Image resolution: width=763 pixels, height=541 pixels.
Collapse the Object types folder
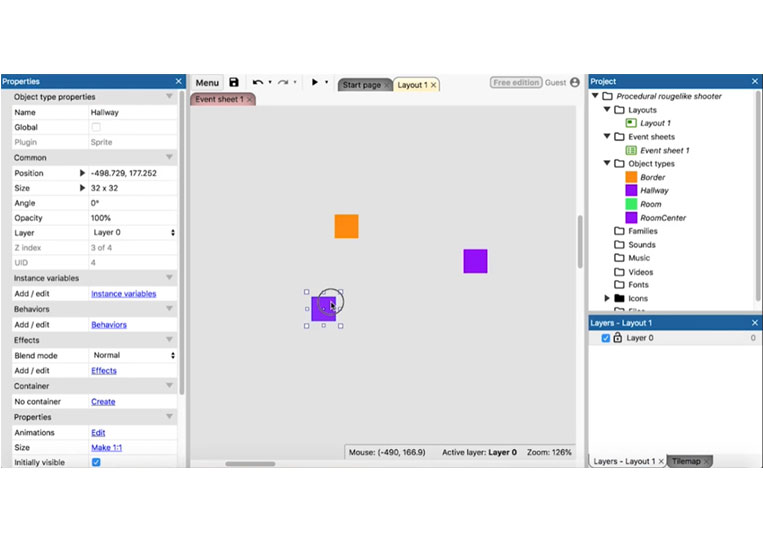point(607,163)
